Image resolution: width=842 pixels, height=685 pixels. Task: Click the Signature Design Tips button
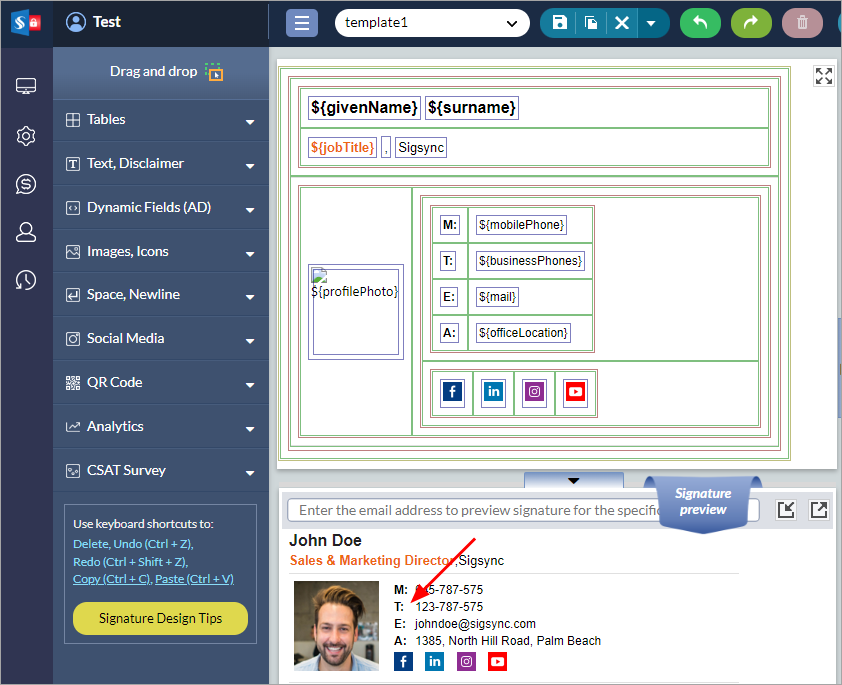click(x=160, y=619)
